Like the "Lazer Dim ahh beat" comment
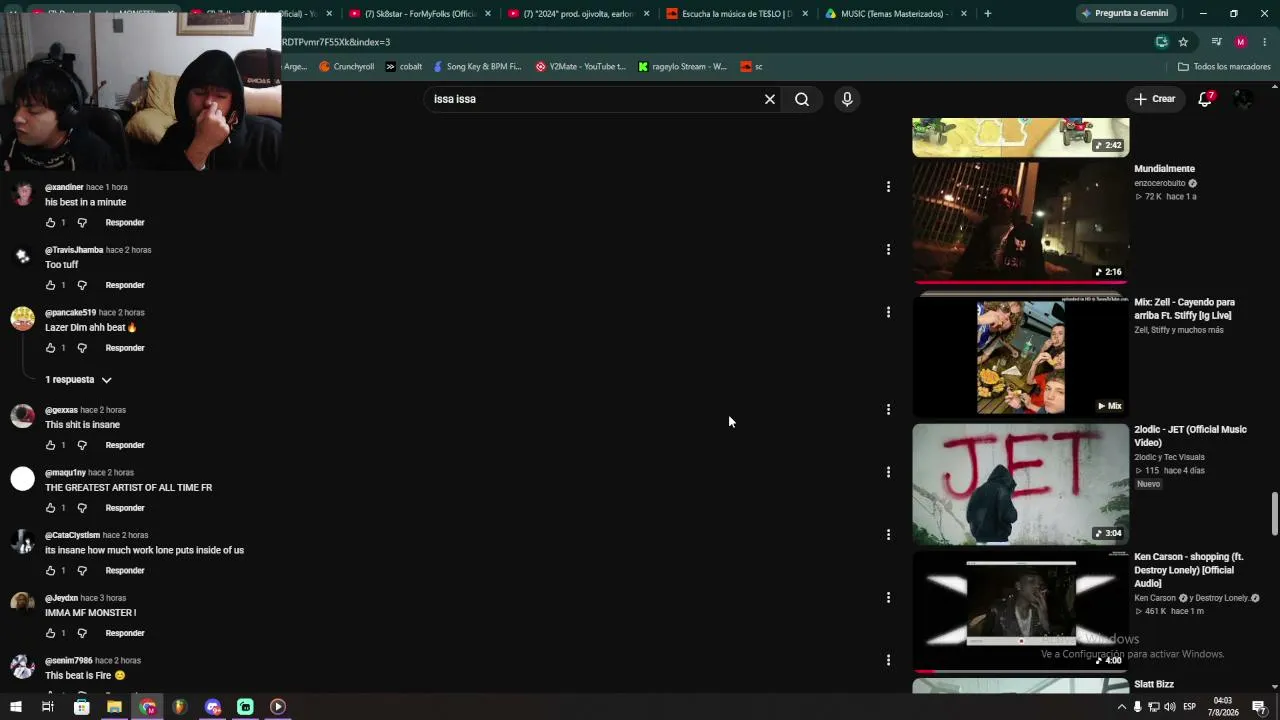The width and height of the screenshot is (1280, 720). pyautogui.click(x=50, y=348)
